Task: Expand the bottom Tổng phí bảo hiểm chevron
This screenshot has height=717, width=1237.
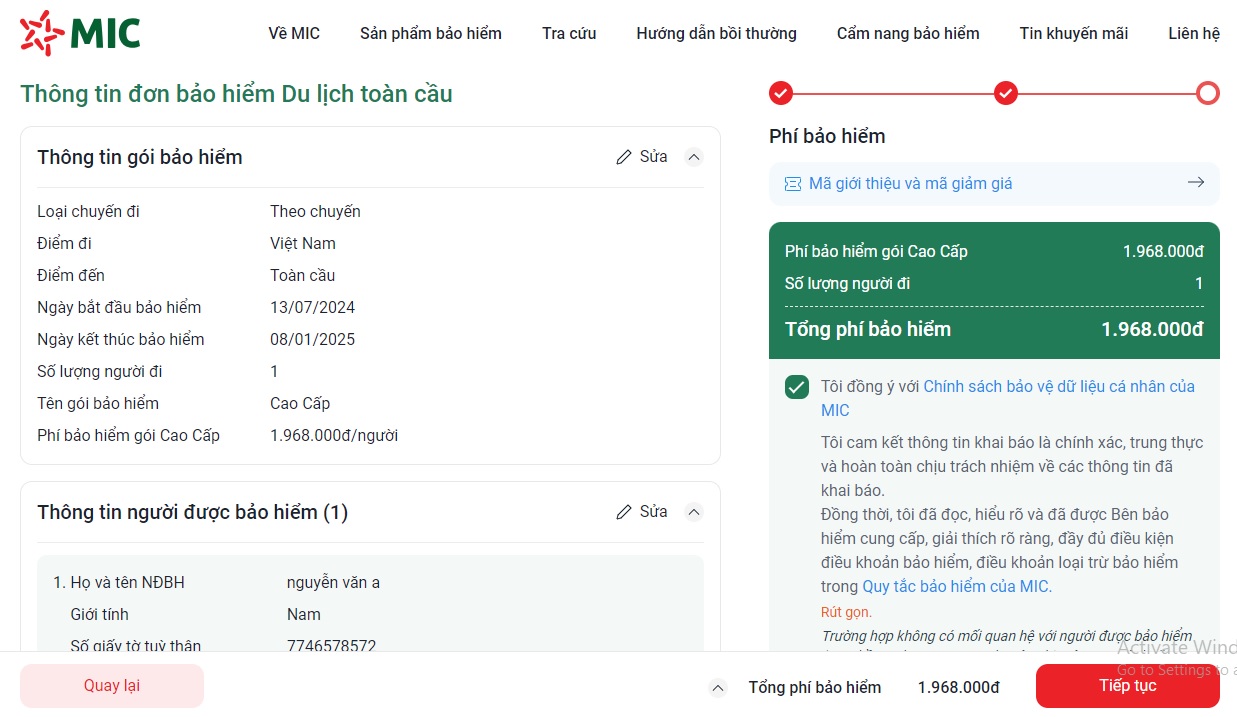Action: [717, 688]
